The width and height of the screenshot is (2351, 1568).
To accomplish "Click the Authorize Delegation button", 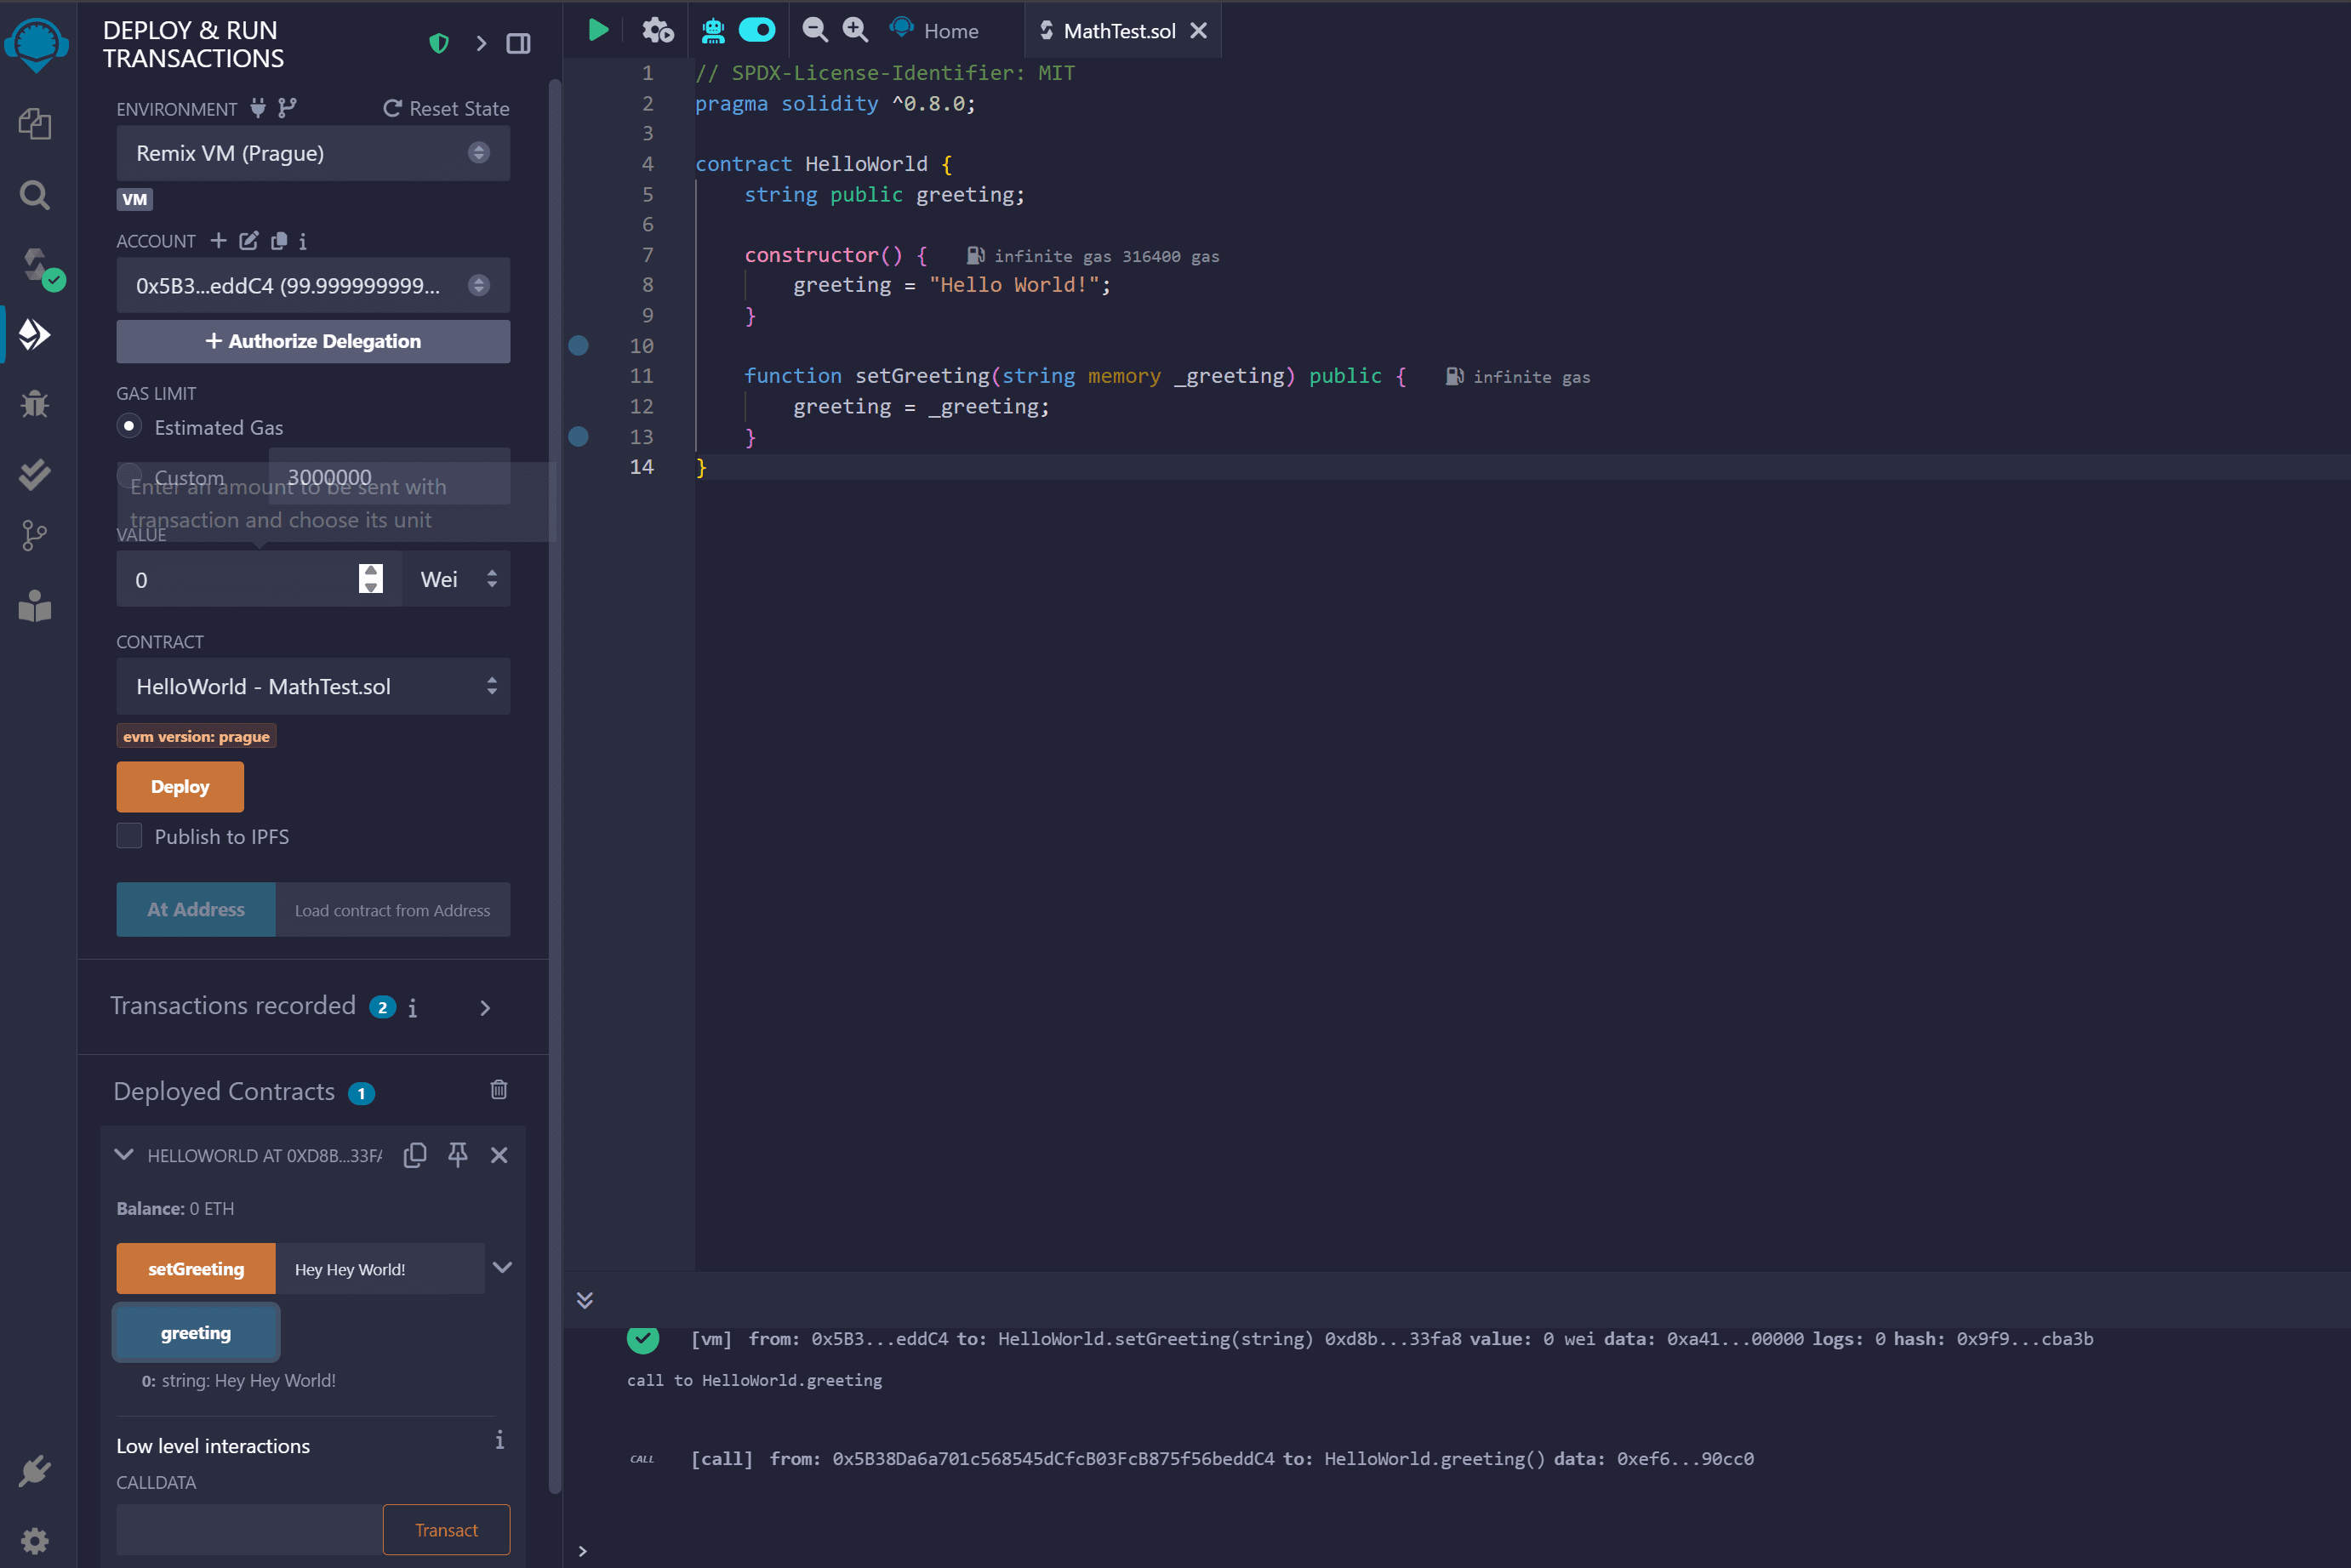I will (x=313, y=341).
